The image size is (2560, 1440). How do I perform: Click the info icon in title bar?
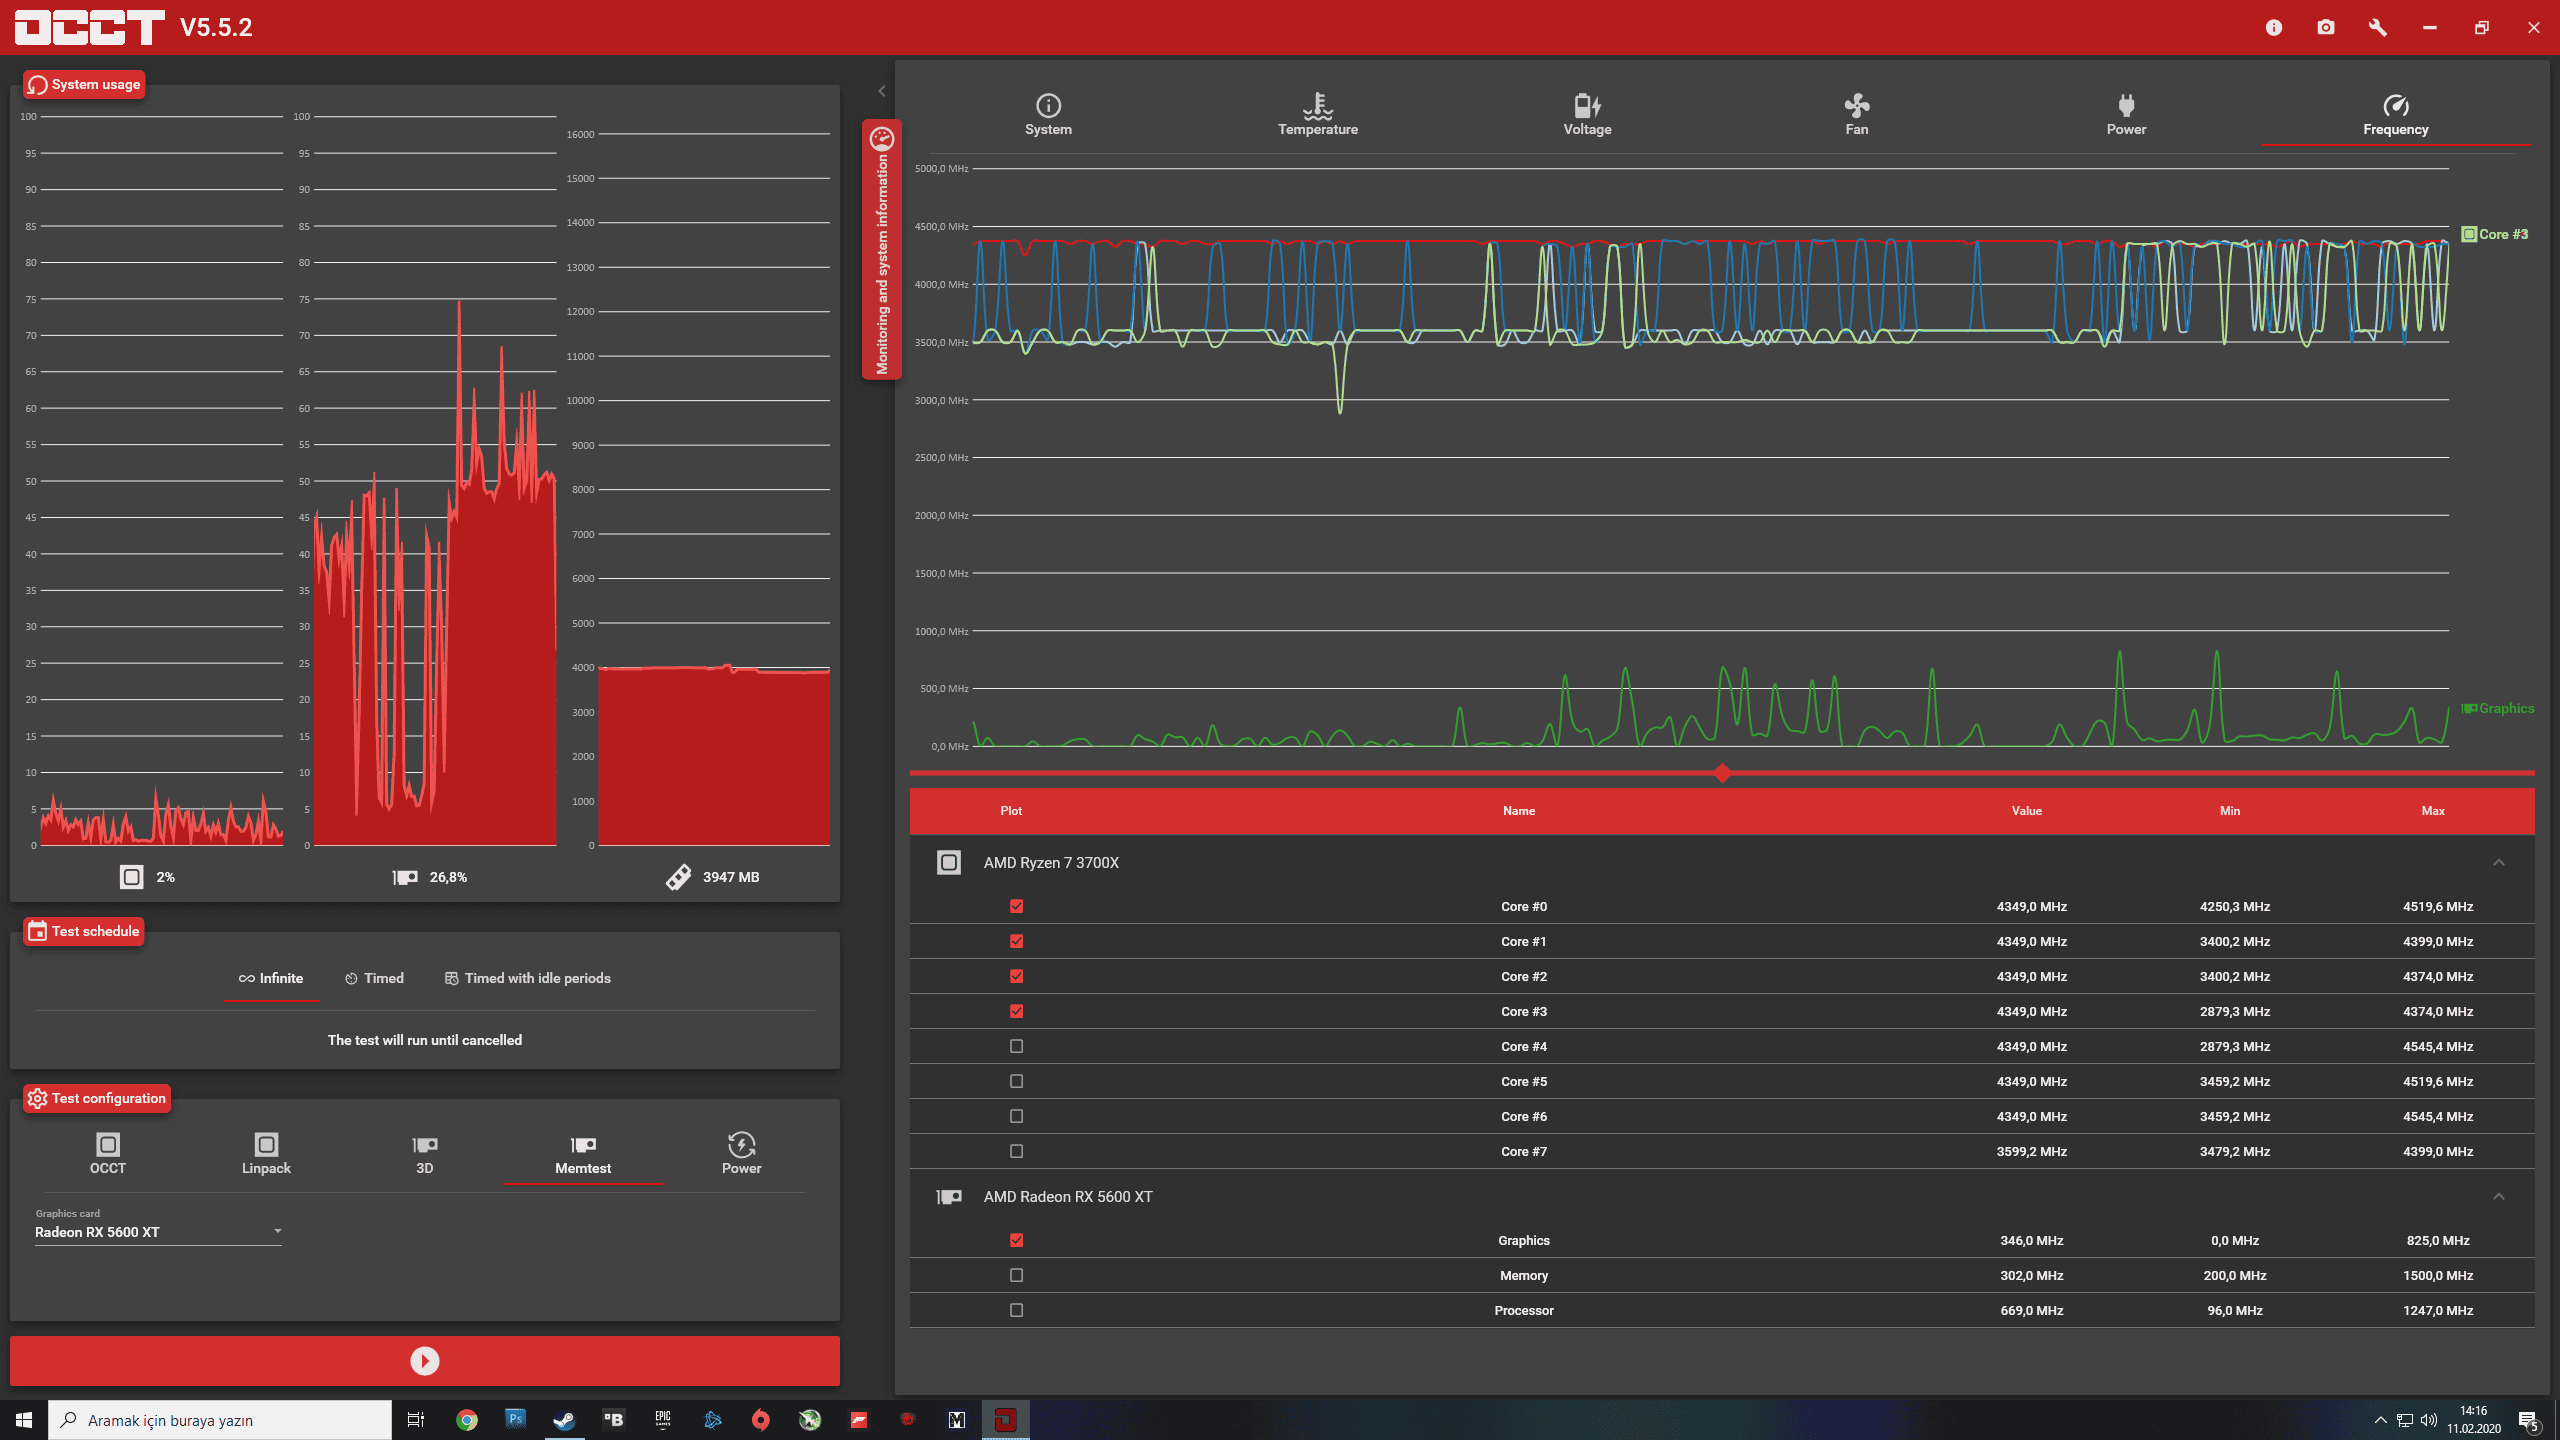click(2274, 28)
